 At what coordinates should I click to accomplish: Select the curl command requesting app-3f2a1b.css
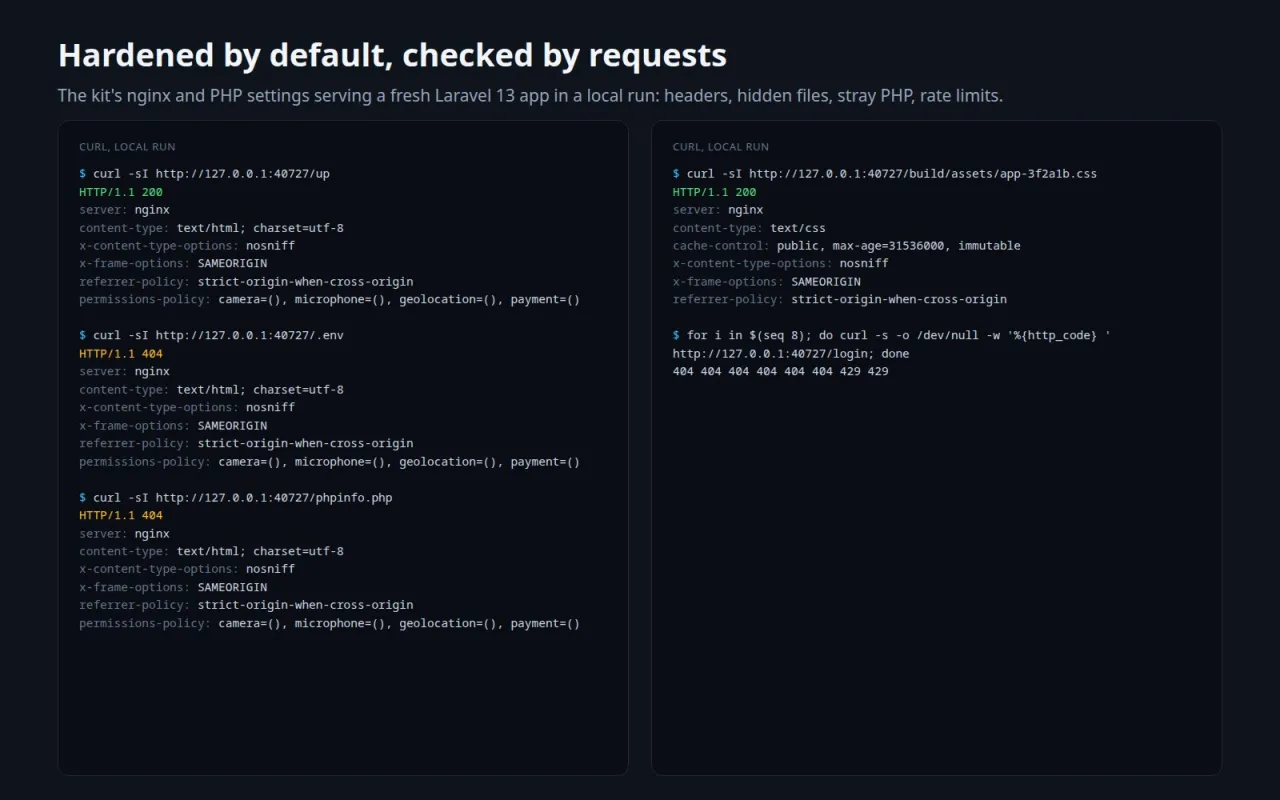click(x=885, y=174)
